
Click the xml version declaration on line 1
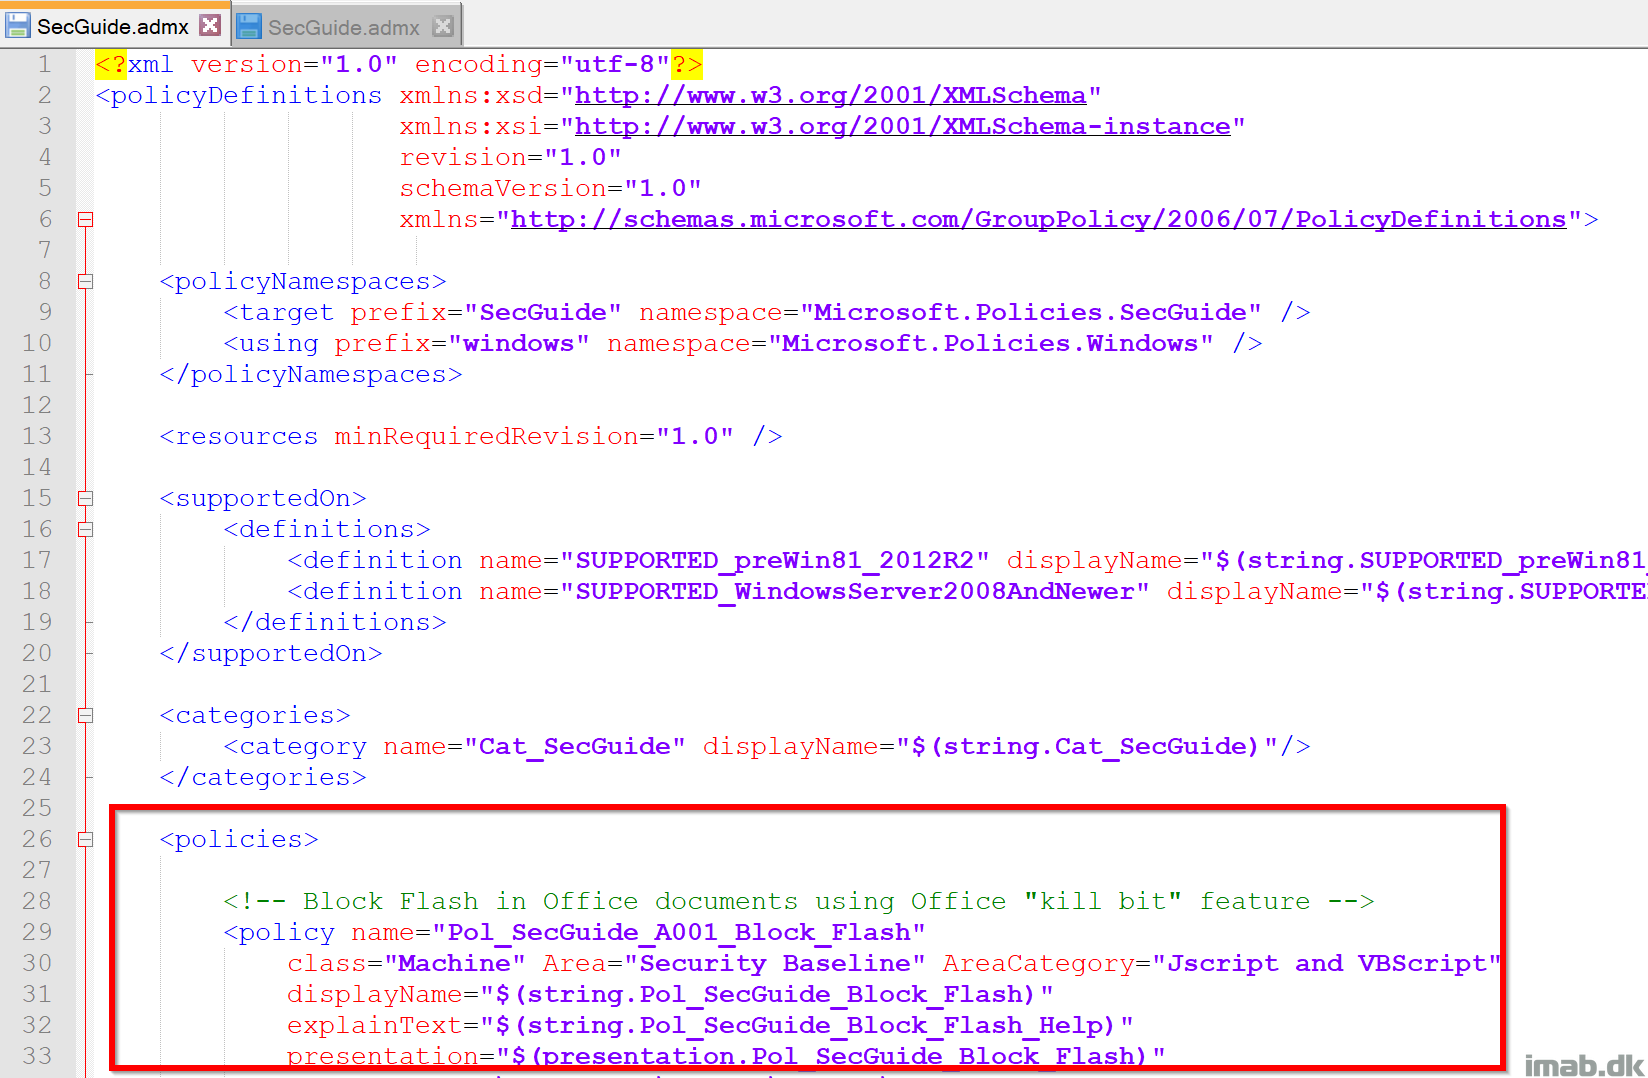tap(399, 64)
